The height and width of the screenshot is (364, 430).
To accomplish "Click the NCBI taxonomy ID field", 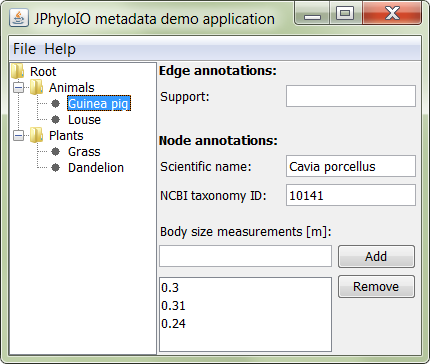I will click(x=351, y=195).
